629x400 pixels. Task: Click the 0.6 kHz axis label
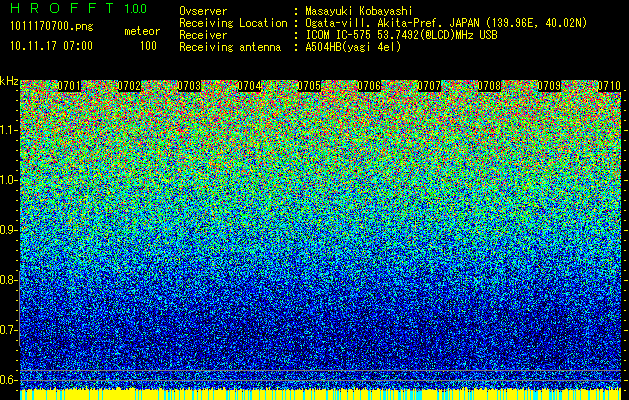[9, 380]
